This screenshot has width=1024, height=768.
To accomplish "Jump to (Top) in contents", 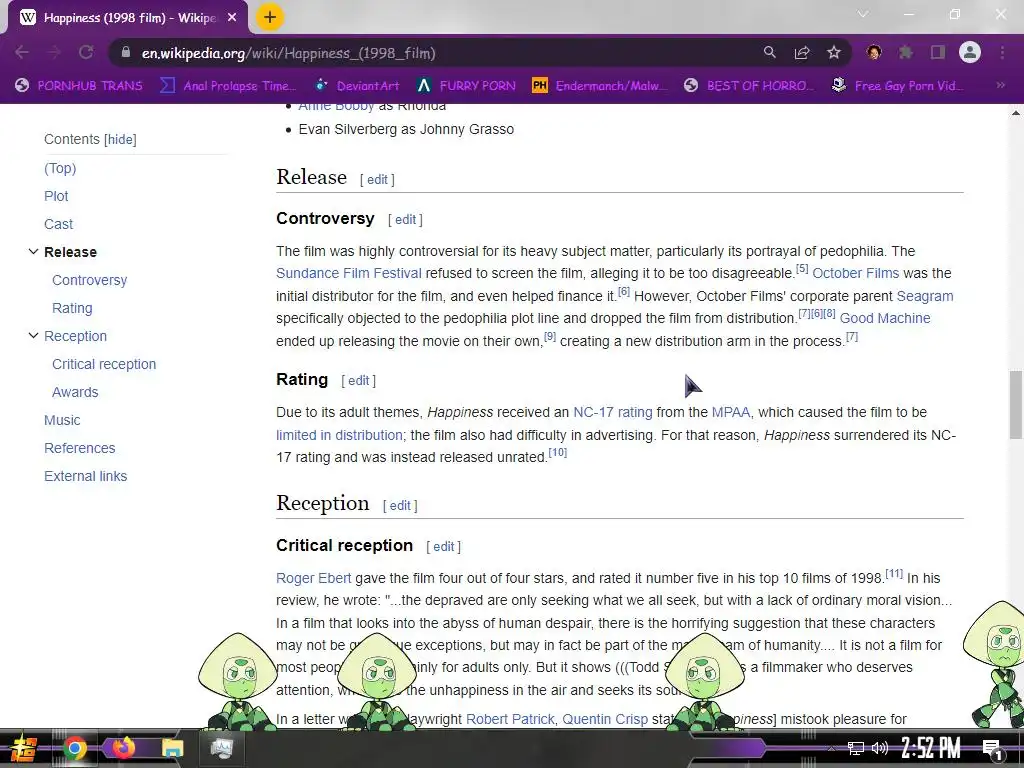I will click(60, 168).
